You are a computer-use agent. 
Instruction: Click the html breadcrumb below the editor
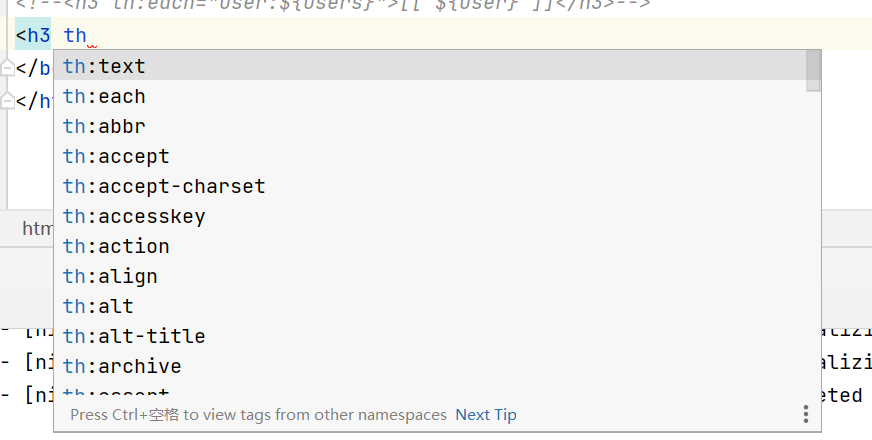point(38,228)
